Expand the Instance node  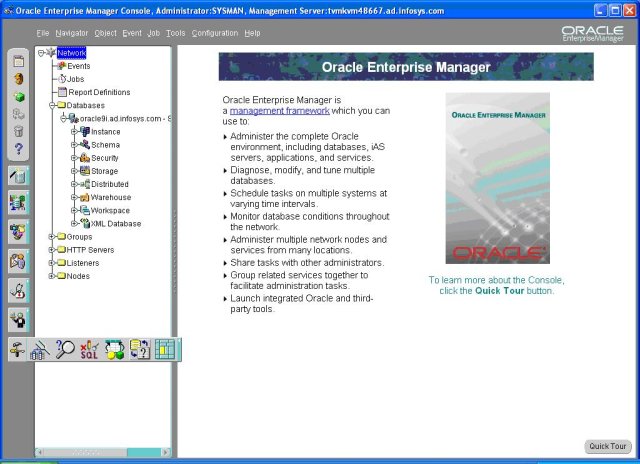(74, 131)
